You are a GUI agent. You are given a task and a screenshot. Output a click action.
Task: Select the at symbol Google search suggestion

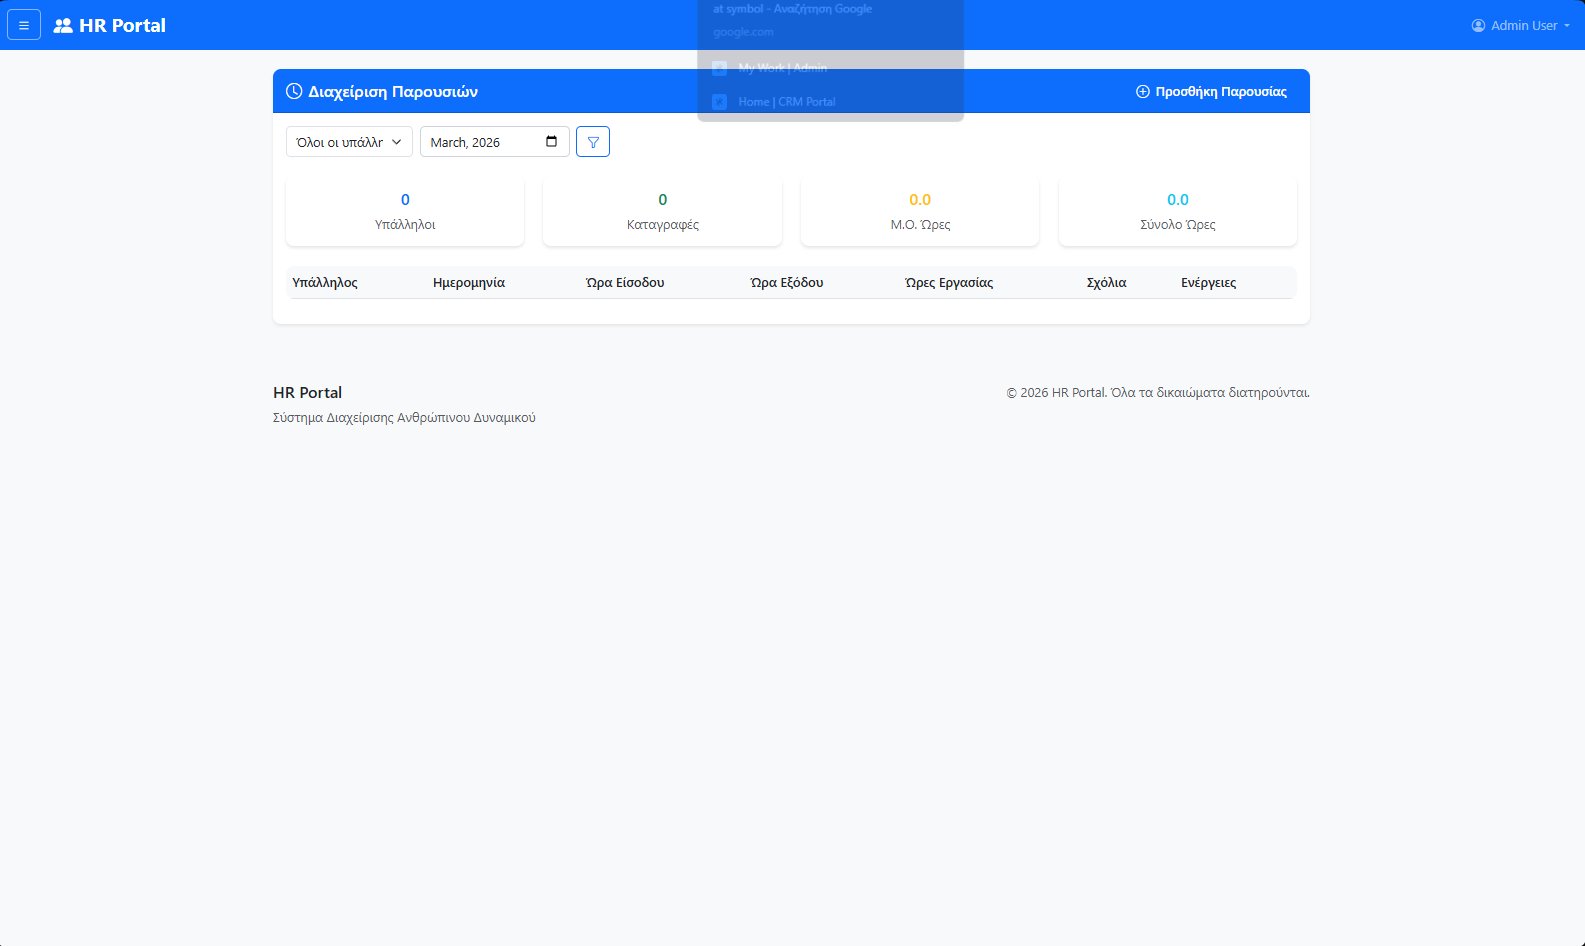click(792, 9)
